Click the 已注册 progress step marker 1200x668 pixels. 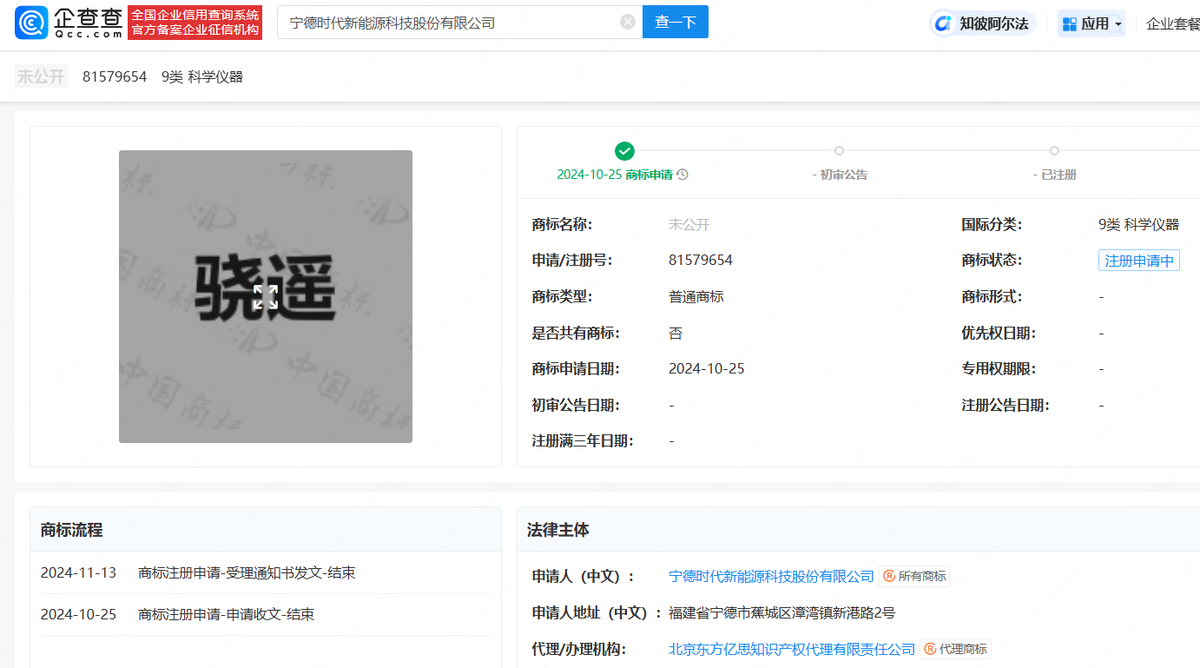click(x=1054, y=151)
